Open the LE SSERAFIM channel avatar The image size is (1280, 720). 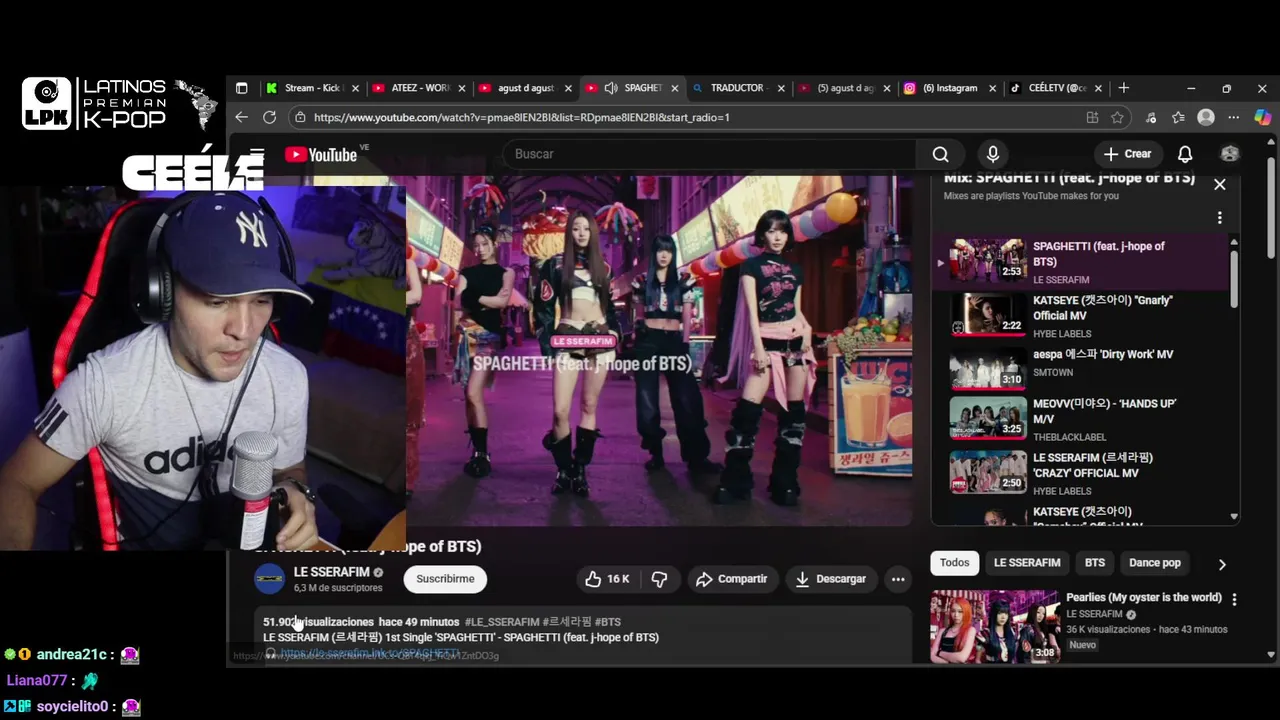(x=270, y=579)
